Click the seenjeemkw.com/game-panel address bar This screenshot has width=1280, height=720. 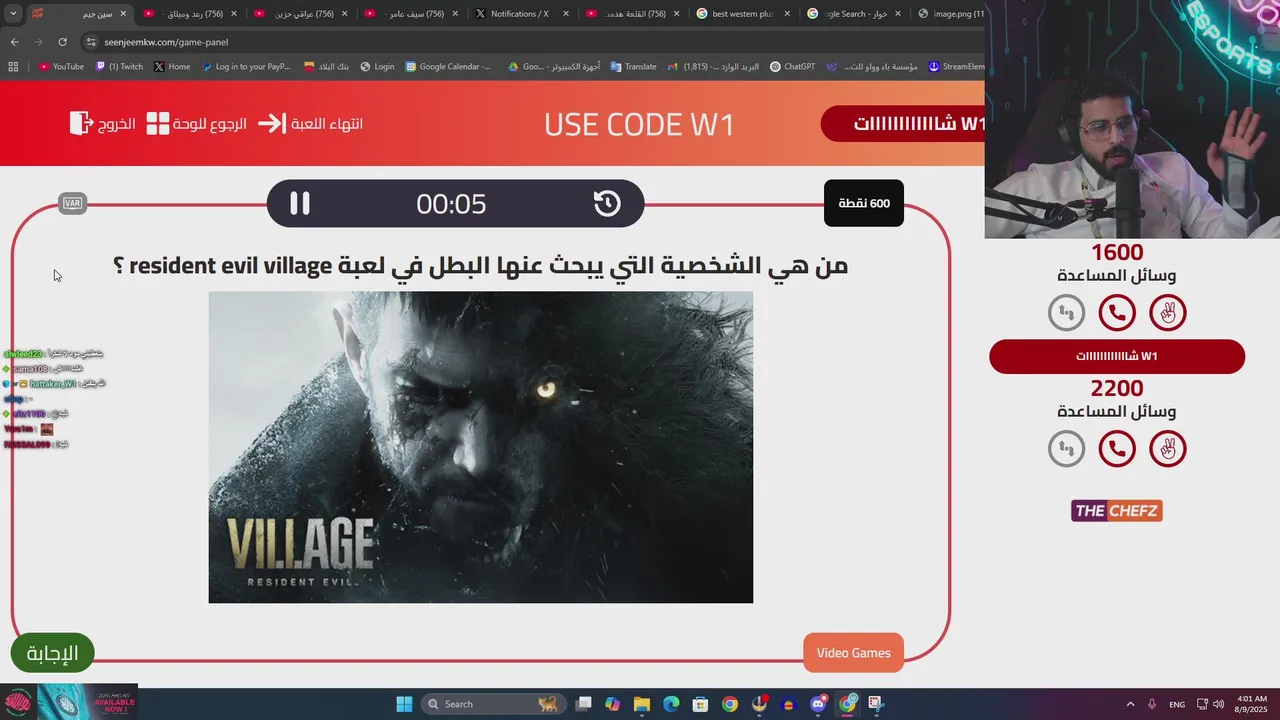point(530,42)
